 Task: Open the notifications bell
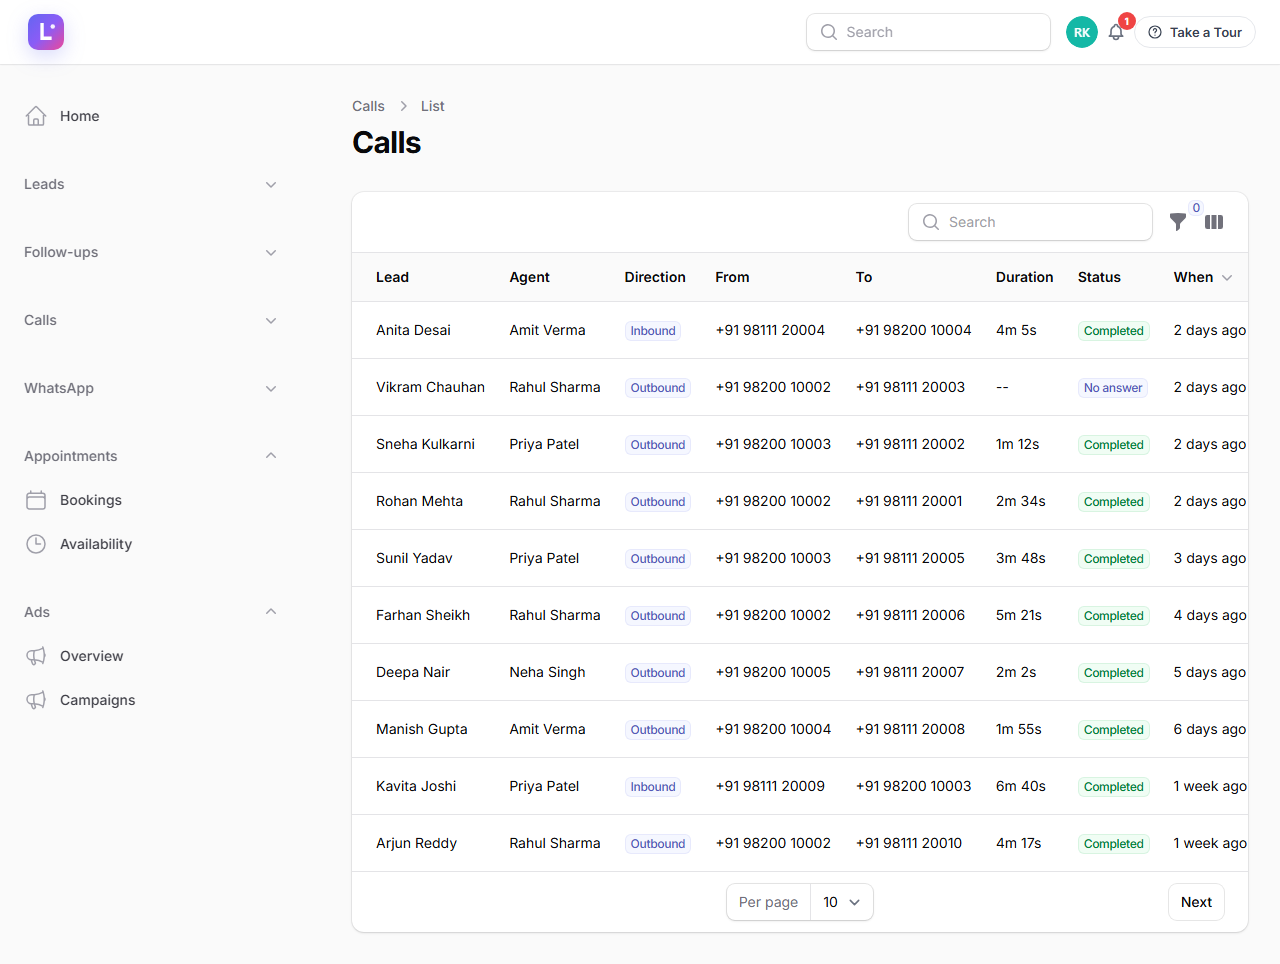(x=1116, y=32)
